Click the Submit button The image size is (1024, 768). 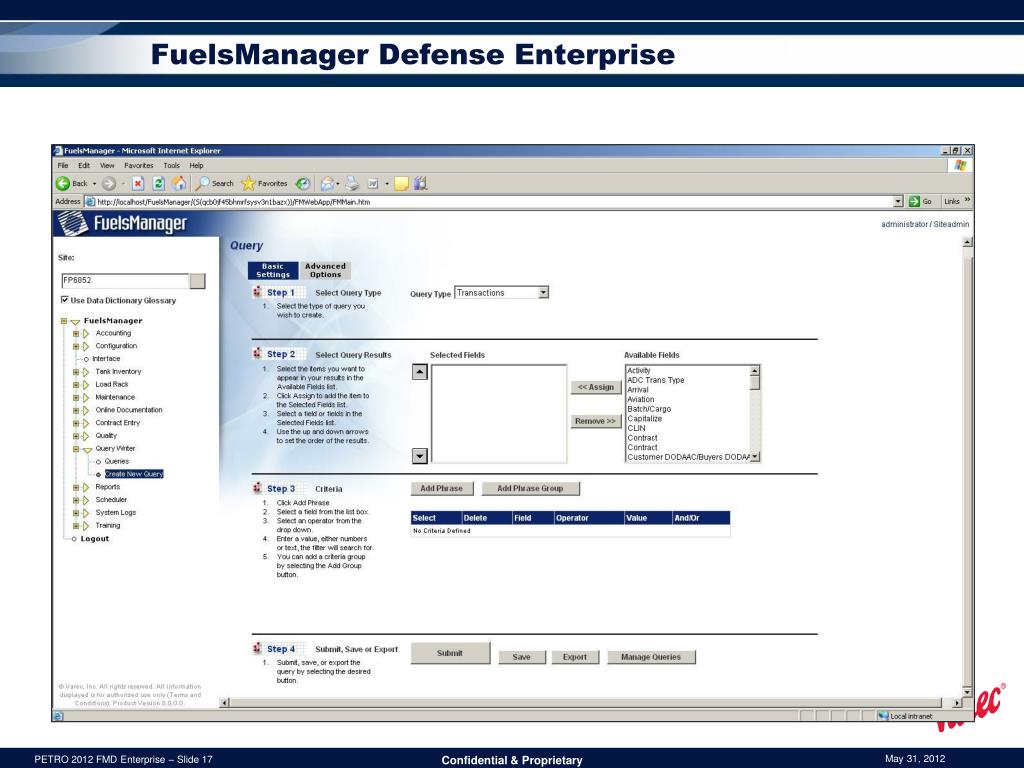coord(450,653)
